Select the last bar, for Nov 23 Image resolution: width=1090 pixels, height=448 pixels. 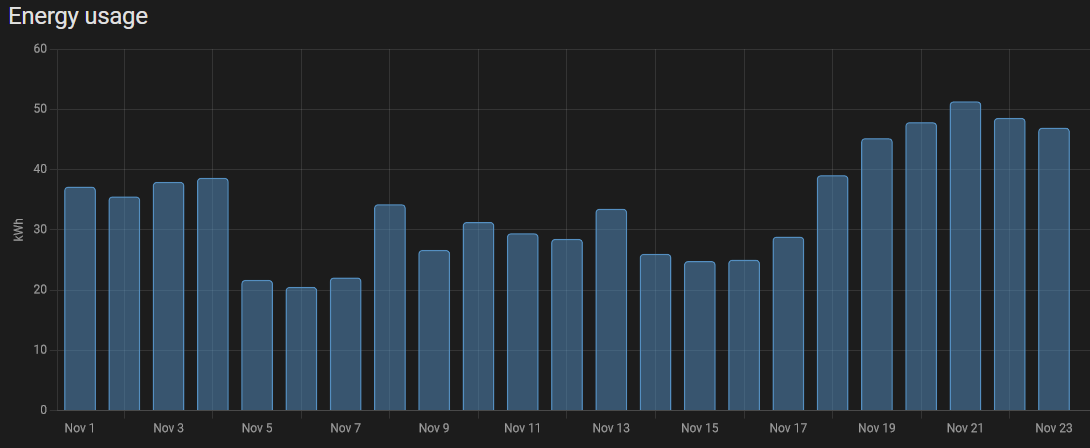click(x=1053, y=269)
